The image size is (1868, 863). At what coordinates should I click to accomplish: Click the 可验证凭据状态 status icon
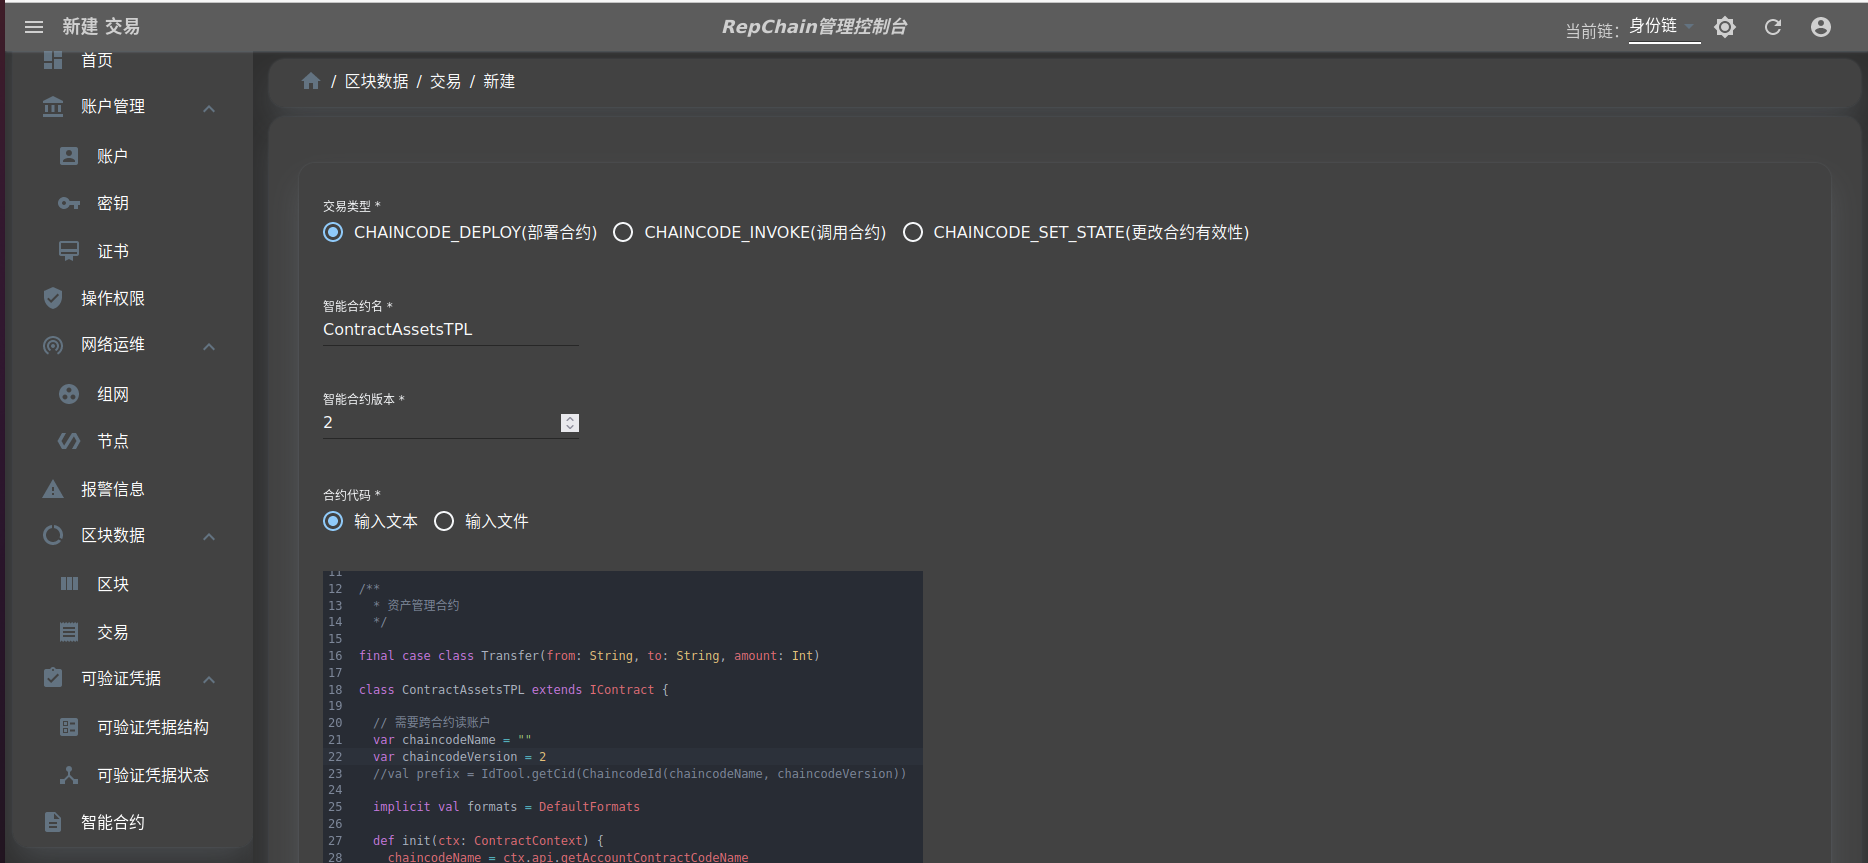click(x=69, y=775)
